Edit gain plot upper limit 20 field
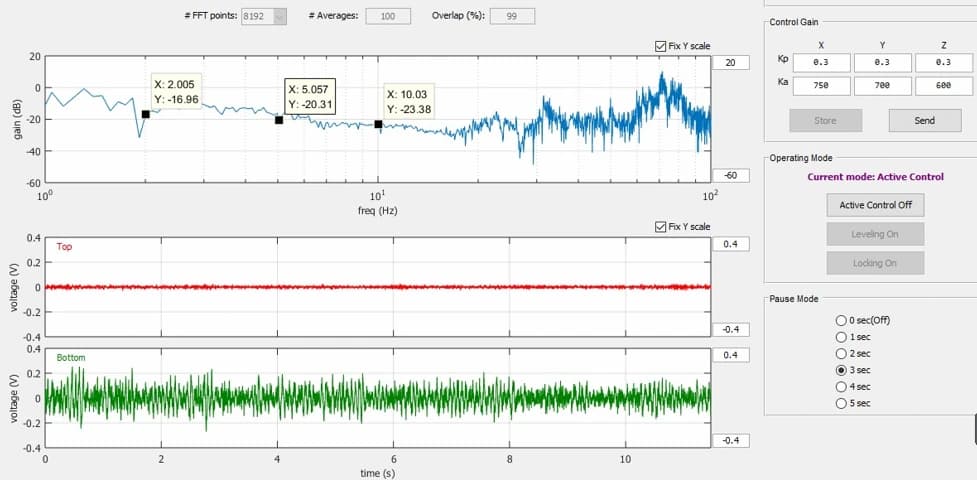 731,62
